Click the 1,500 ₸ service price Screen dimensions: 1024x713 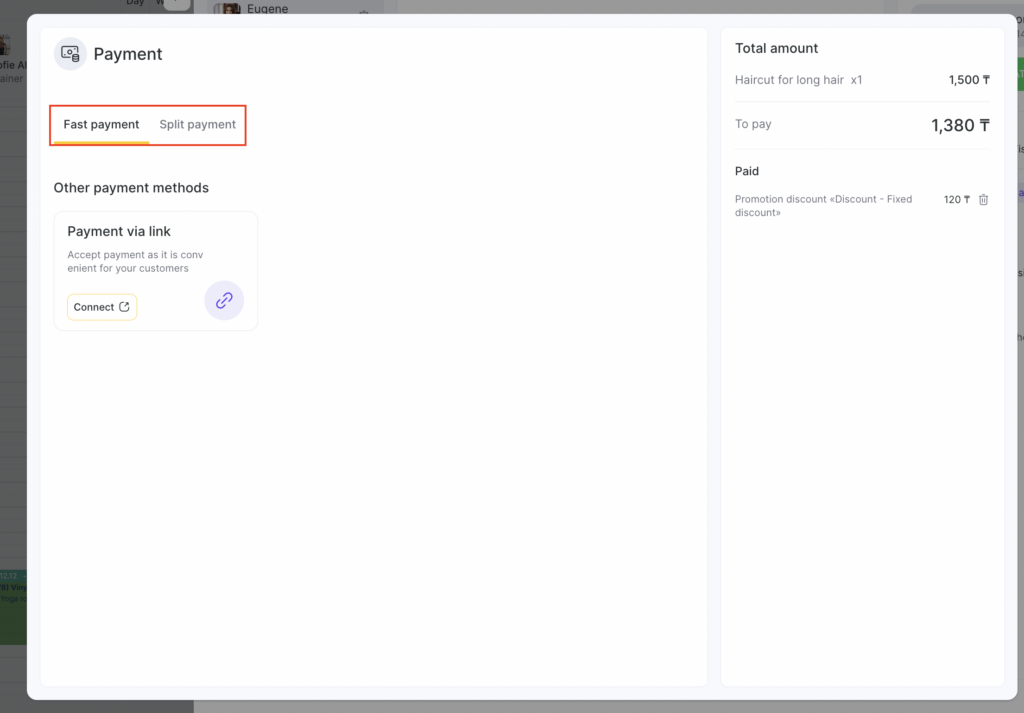(968, 80)
